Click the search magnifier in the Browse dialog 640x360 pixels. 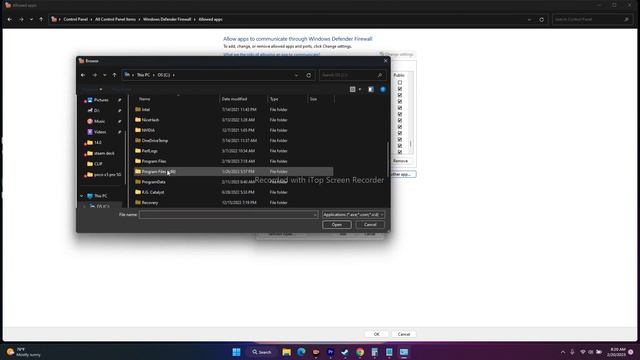click(380, 75)
